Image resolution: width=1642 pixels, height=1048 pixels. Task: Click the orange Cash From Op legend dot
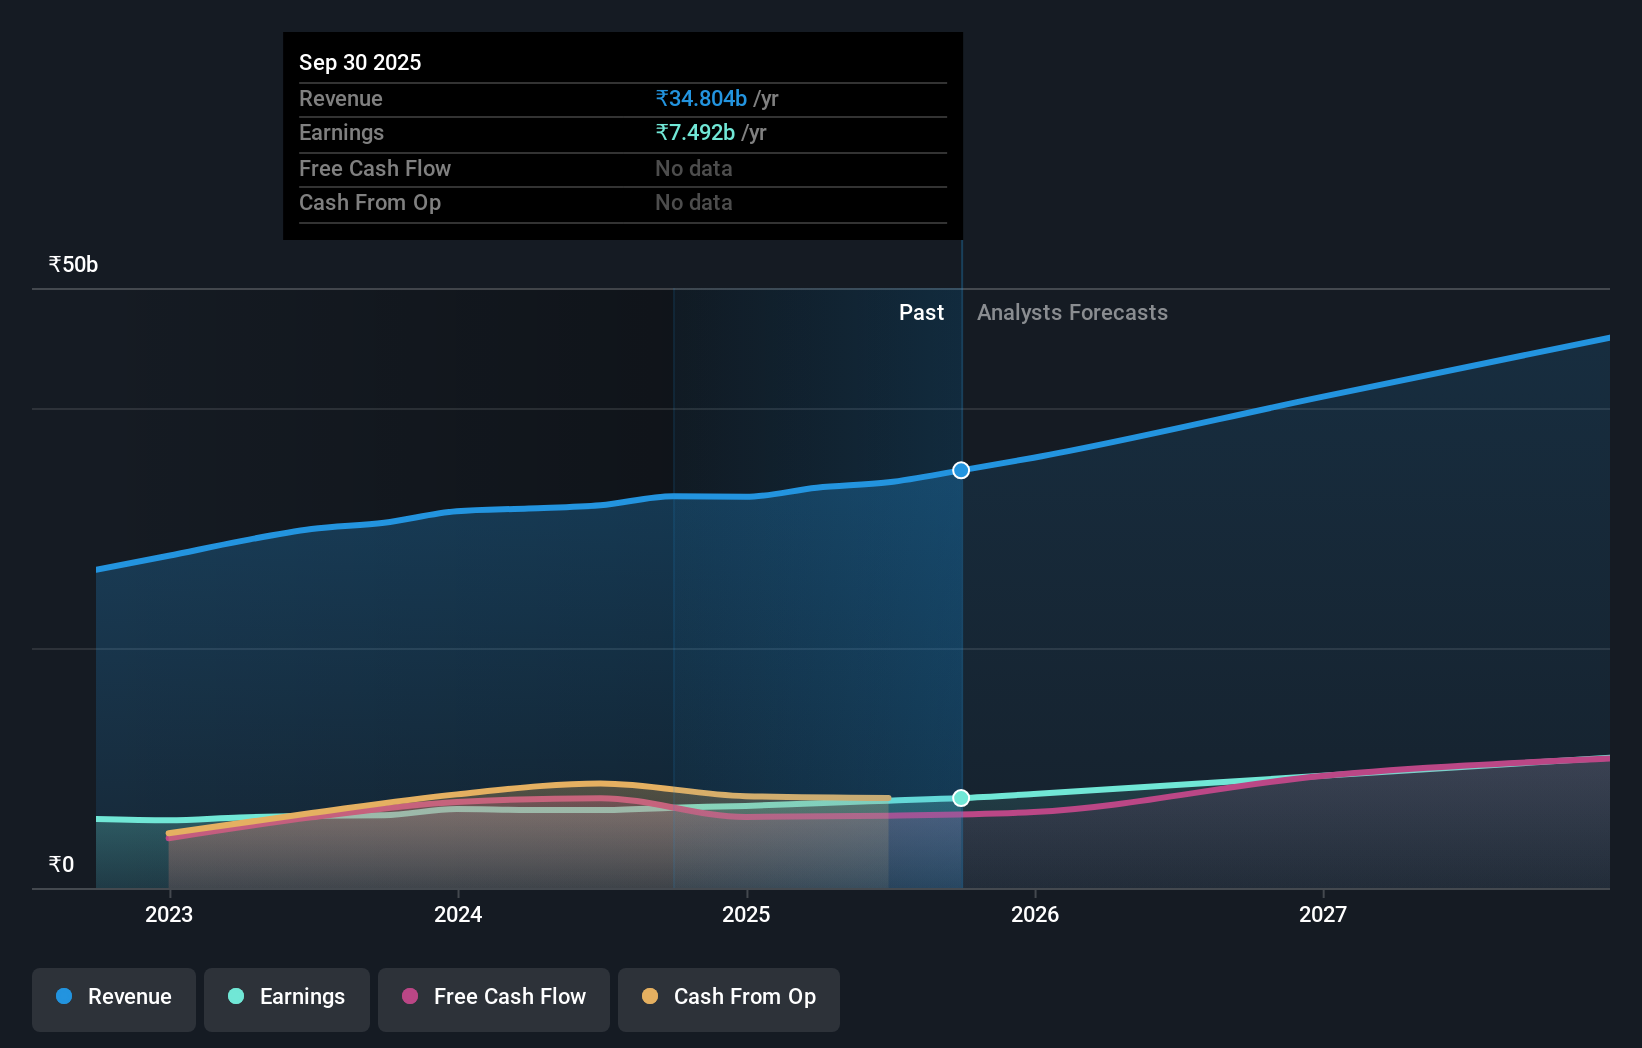tap(649, 997)
